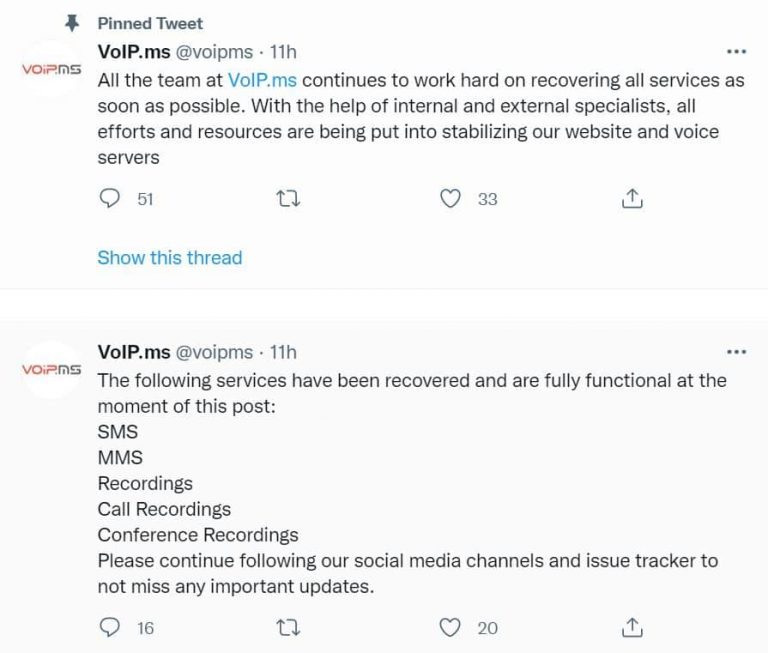Share the recovered services tweet
Screen dimensions: 768x653
pos(631,628)
